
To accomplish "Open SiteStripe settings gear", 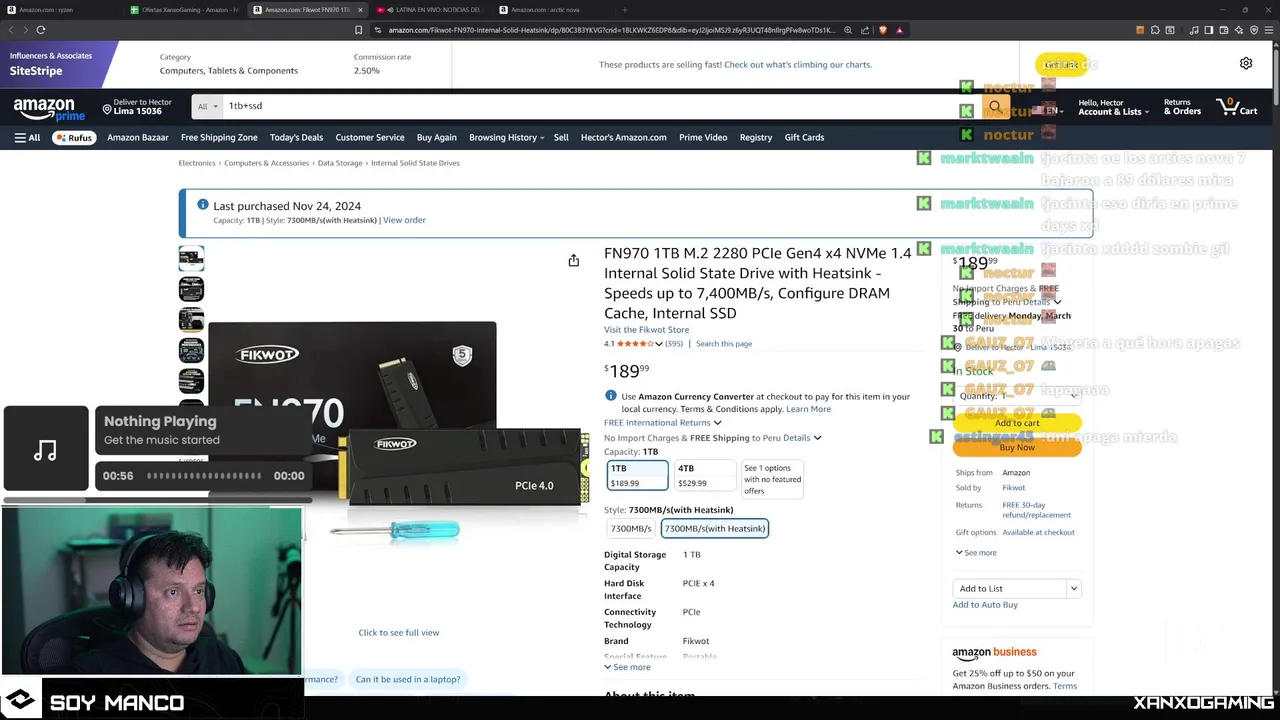I will pyautogui.click(x=1246, y=63).
